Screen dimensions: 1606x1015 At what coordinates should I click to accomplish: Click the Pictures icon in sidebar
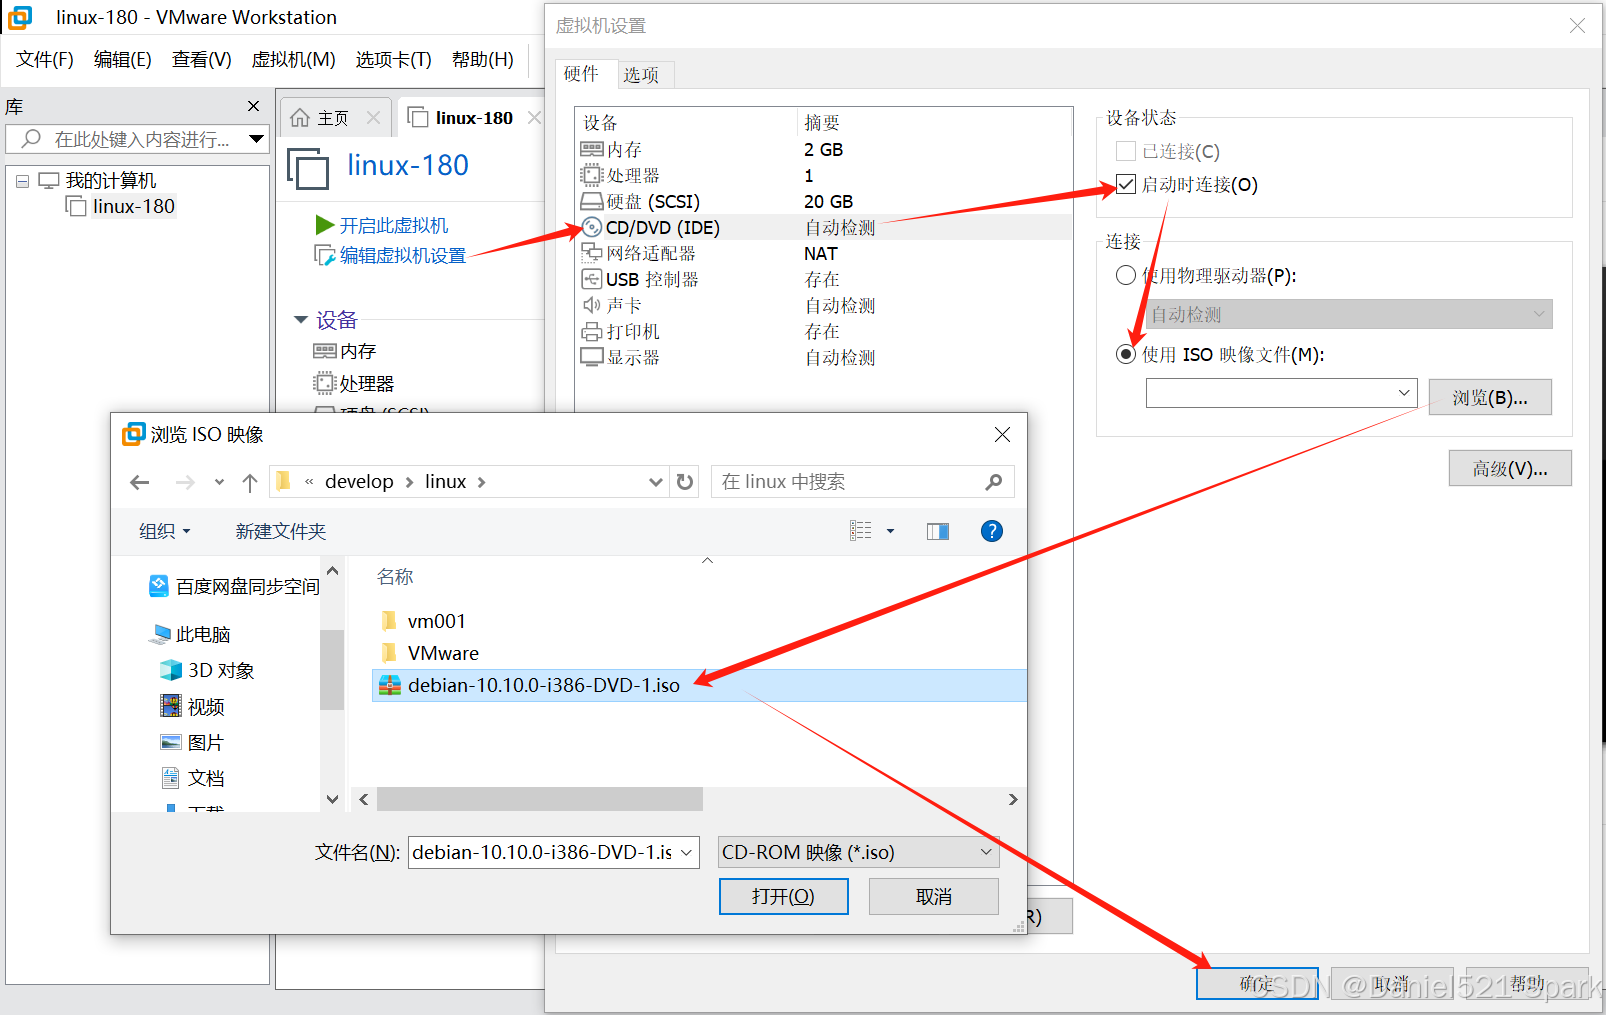pos(171,742)
